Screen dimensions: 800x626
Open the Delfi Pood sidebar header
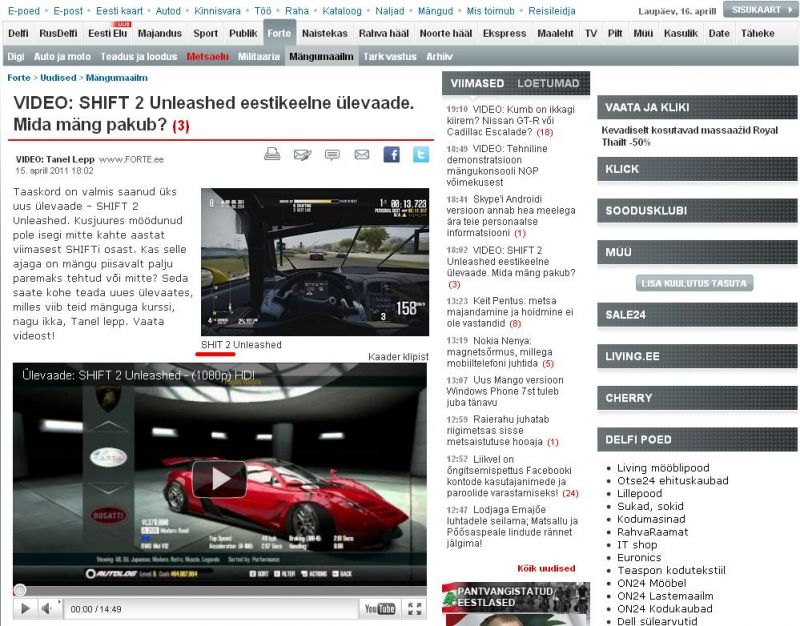point(697,439)
